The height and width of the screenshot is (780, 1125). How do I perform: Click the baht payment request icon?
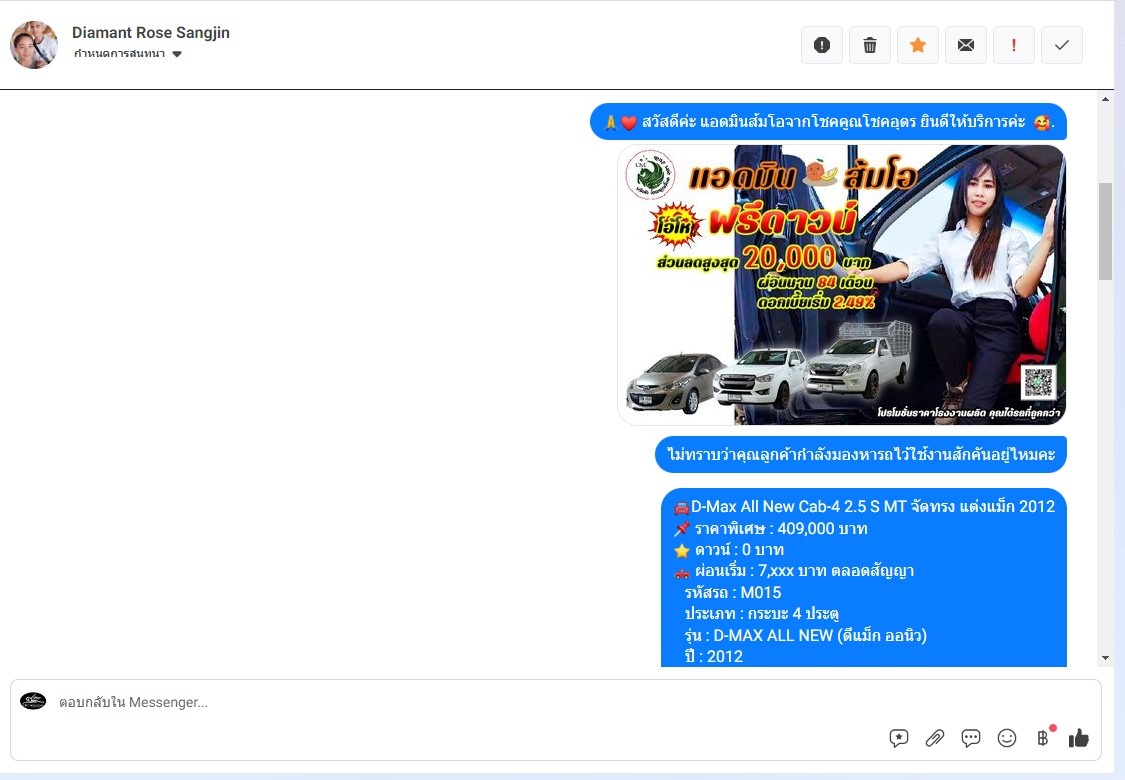pos(1043,738)
